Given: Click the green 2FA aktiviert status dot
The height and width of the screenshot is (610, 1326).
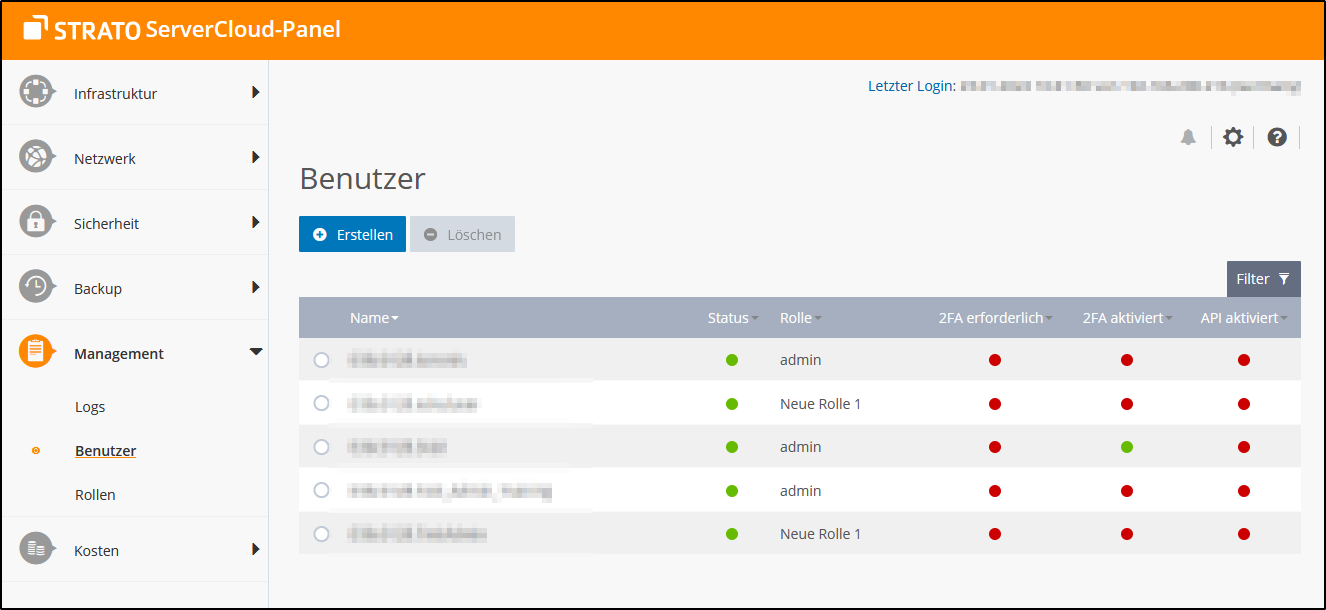Looking at the screenshot, I should point(1127,447).
